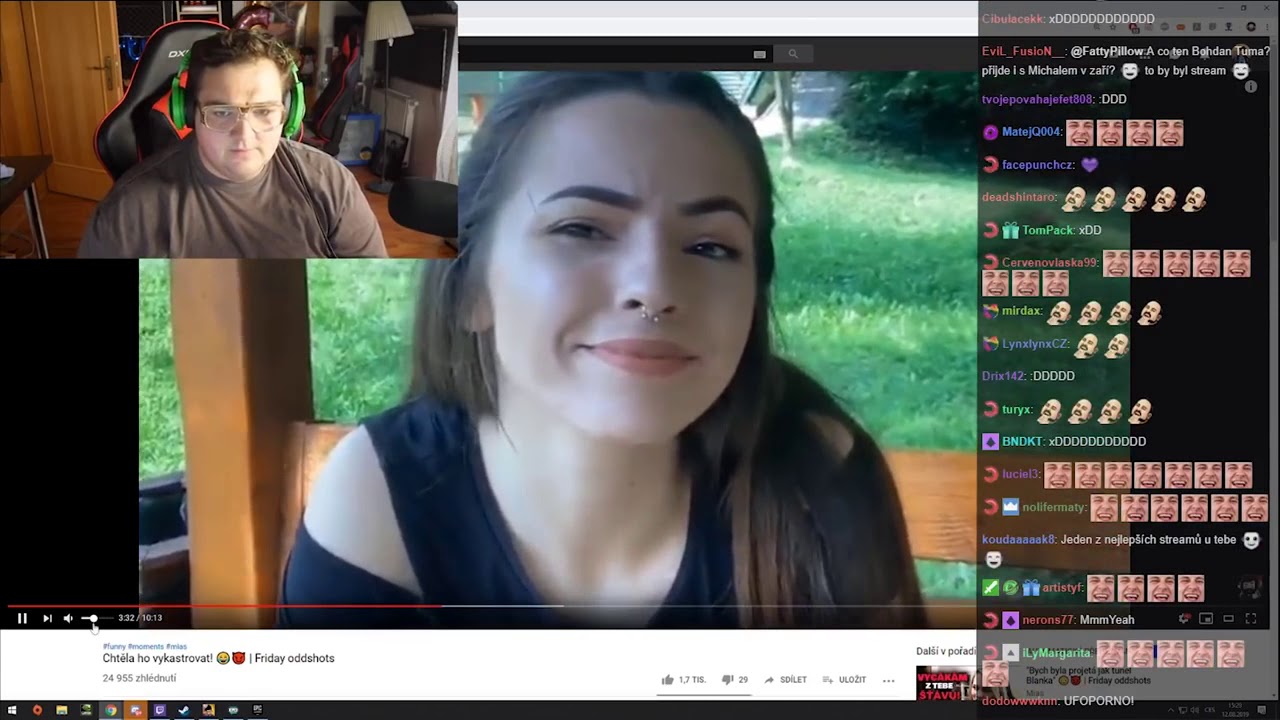Screen dimensions: 1280x720
Task: Click chat username iLyMargarita
Action: 1056,653
